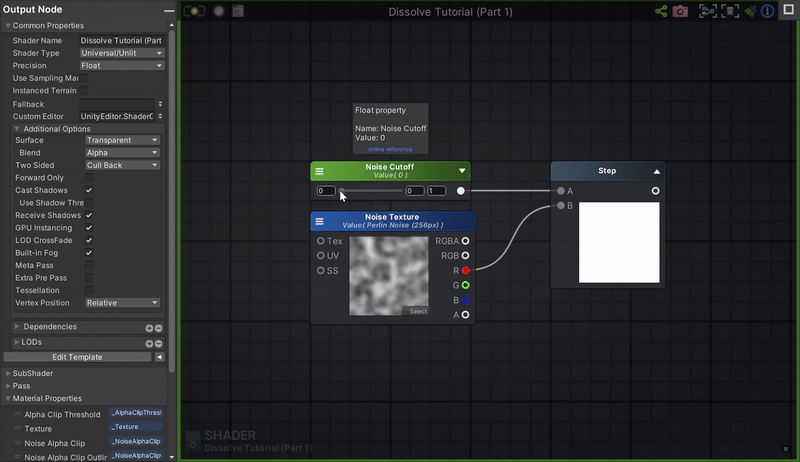Open the Noise Texture node hamburger menu
Screen dimensions: 800x462
(x=319, y=221)
